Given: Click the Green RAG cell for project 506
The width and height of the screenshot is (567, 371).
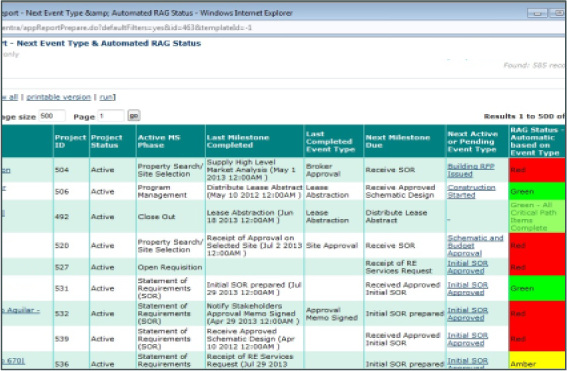Looking at the screenshot, I should [537, 191].
